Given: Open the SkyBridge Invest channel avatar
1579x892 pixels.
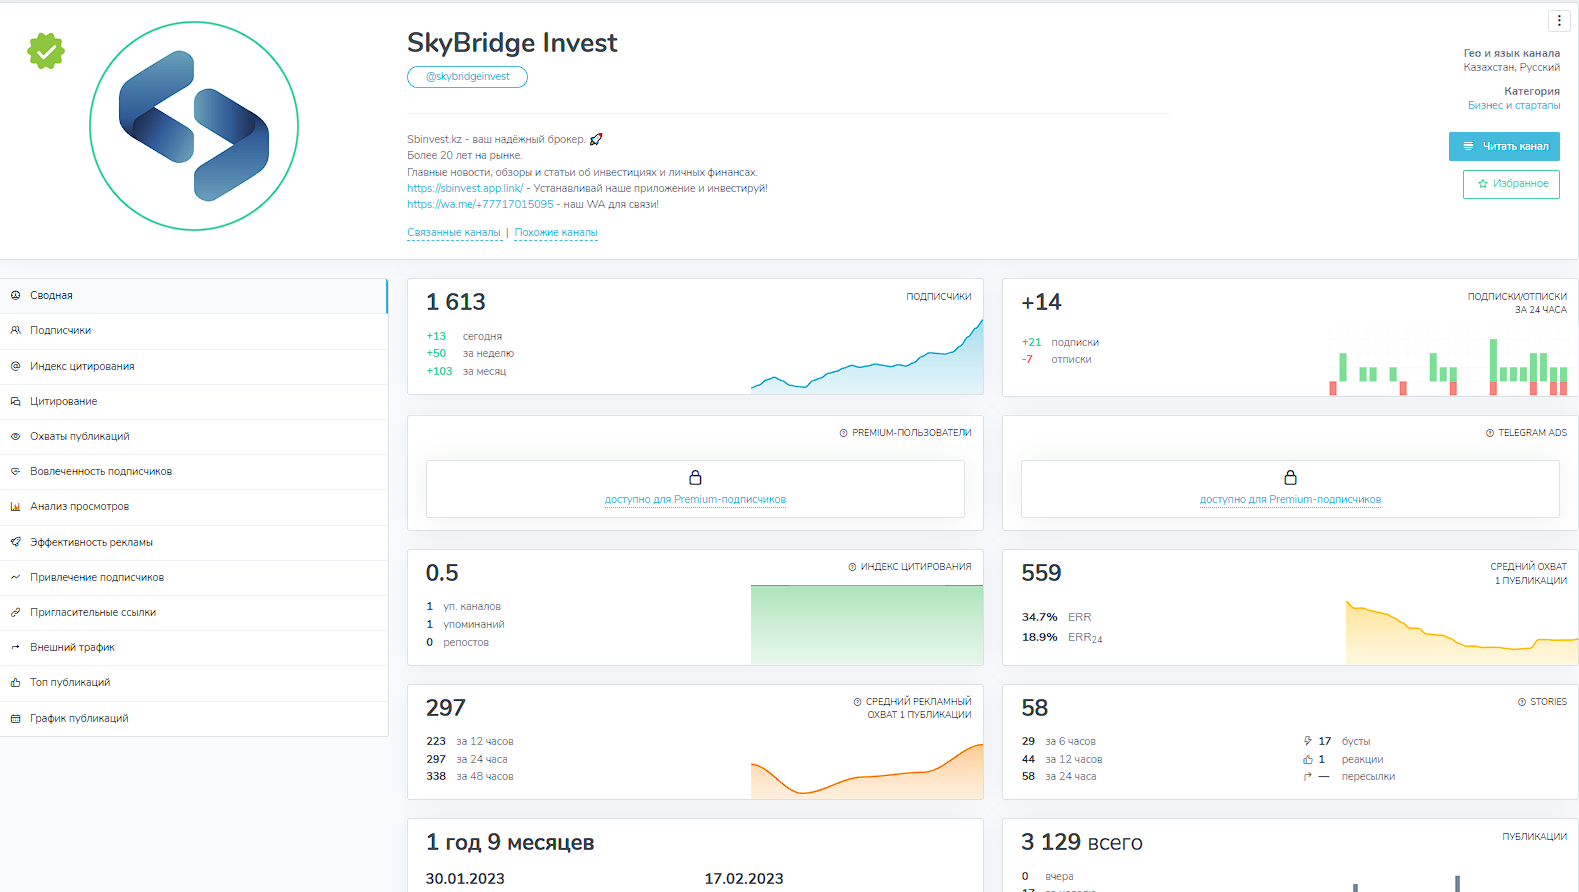Looking at the screenshot, I should tap(194, 126).
